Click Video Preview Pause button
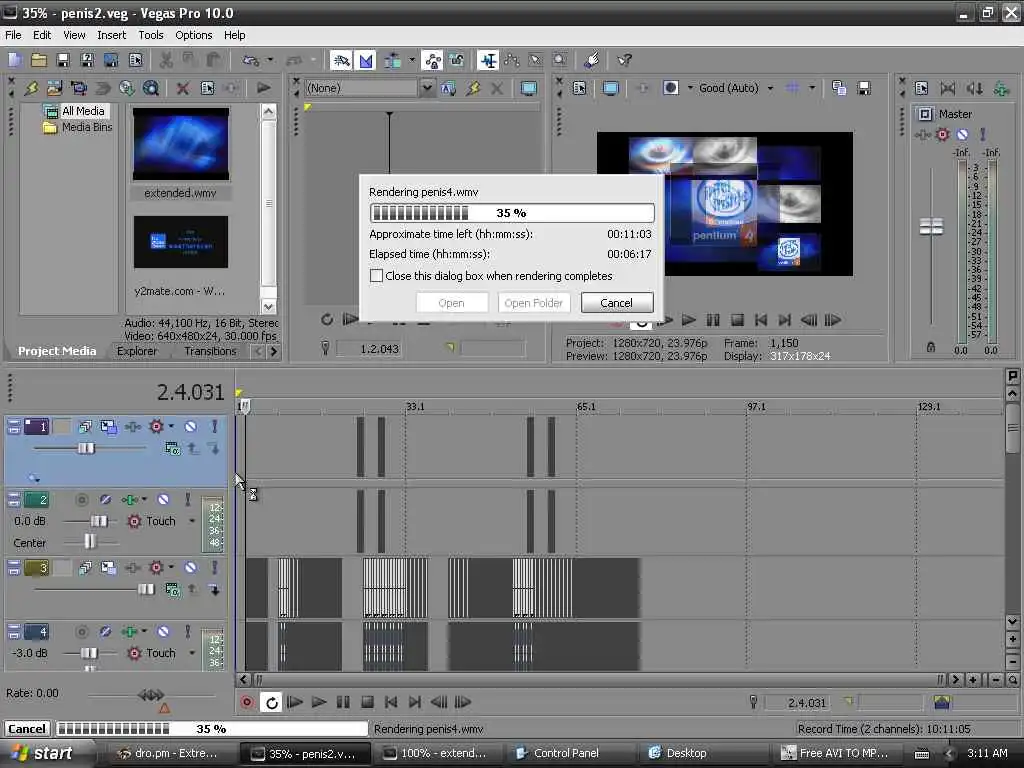This screenshot has height=768, width=1024. coord(712,320)
